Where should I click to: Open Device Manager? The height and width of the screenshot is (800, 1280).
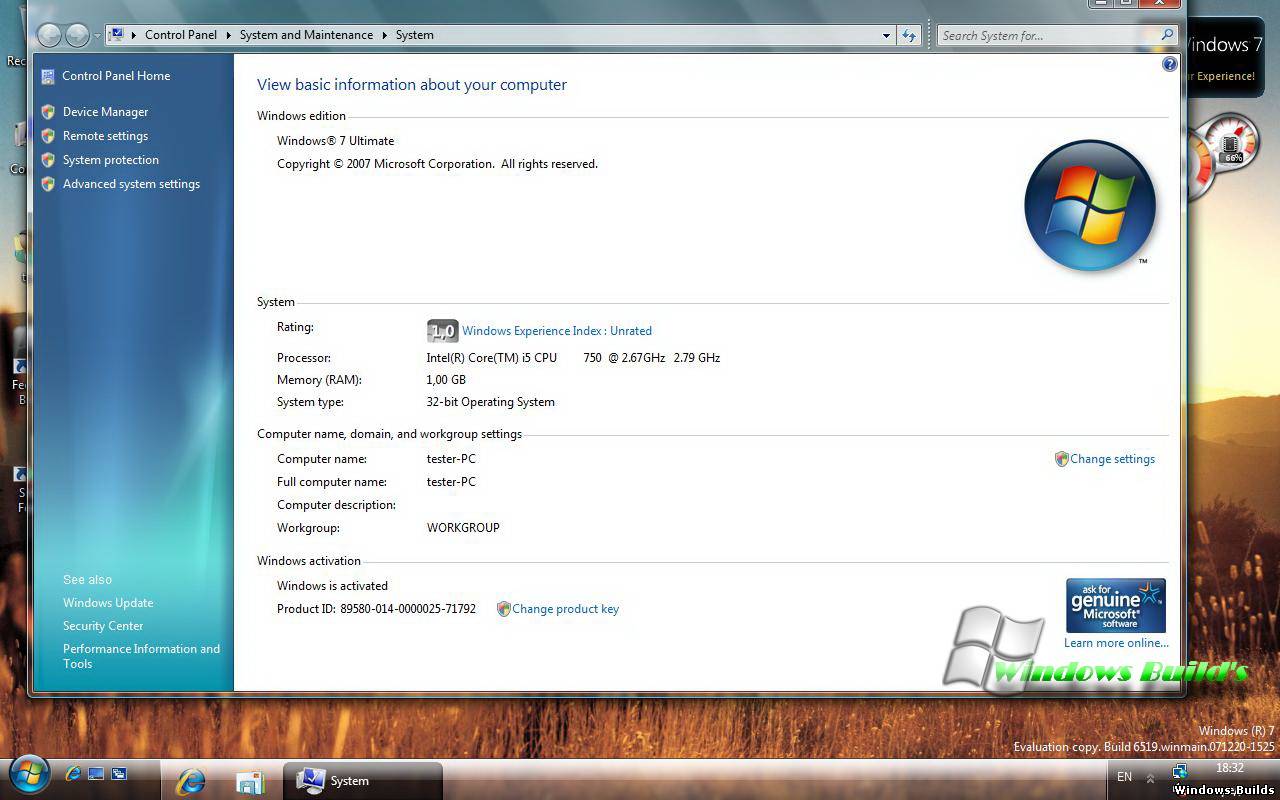(105, 112)
